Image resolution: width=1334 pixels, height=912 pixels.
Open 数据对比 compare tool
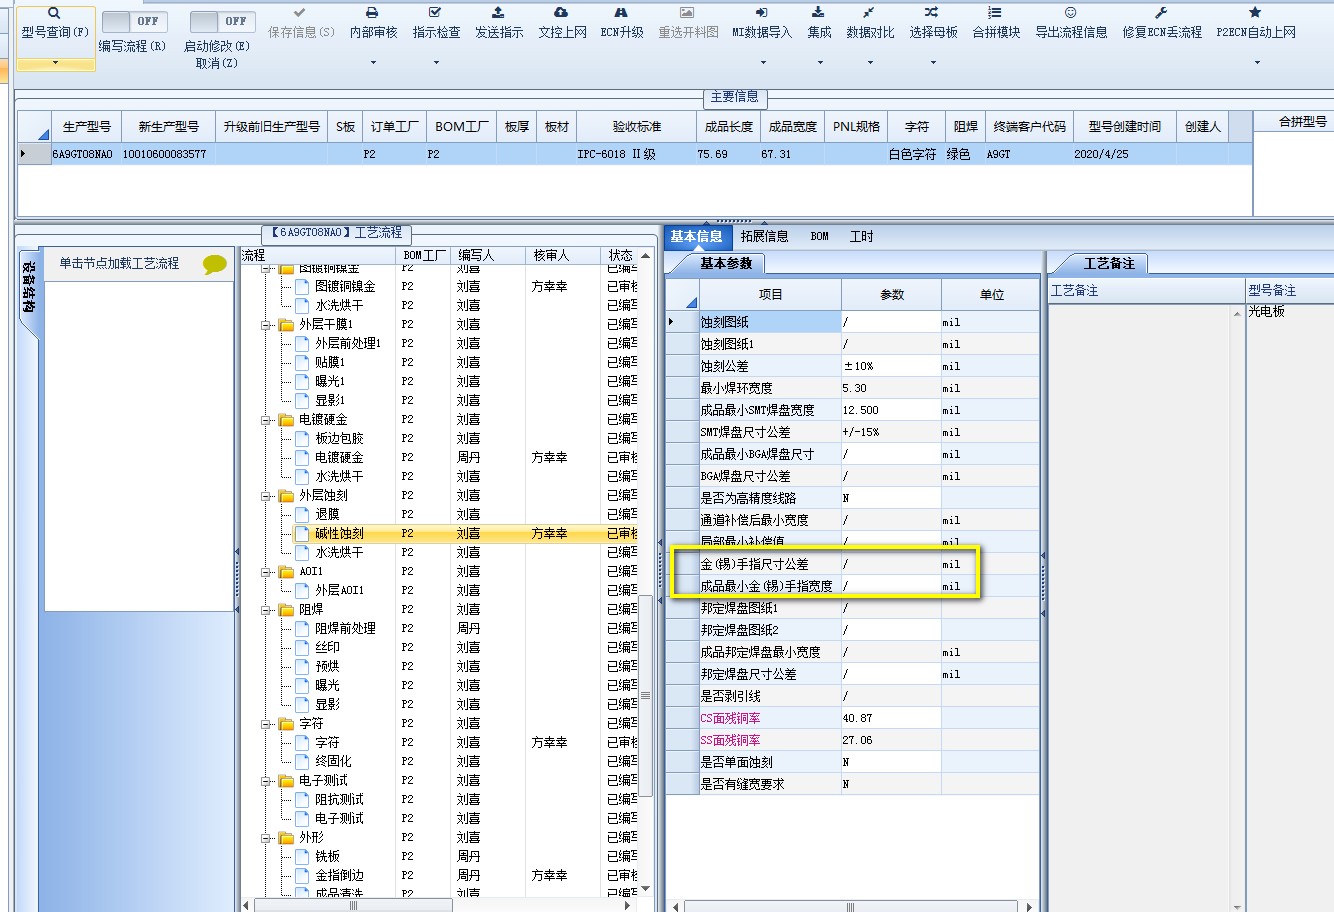point(869,24)
